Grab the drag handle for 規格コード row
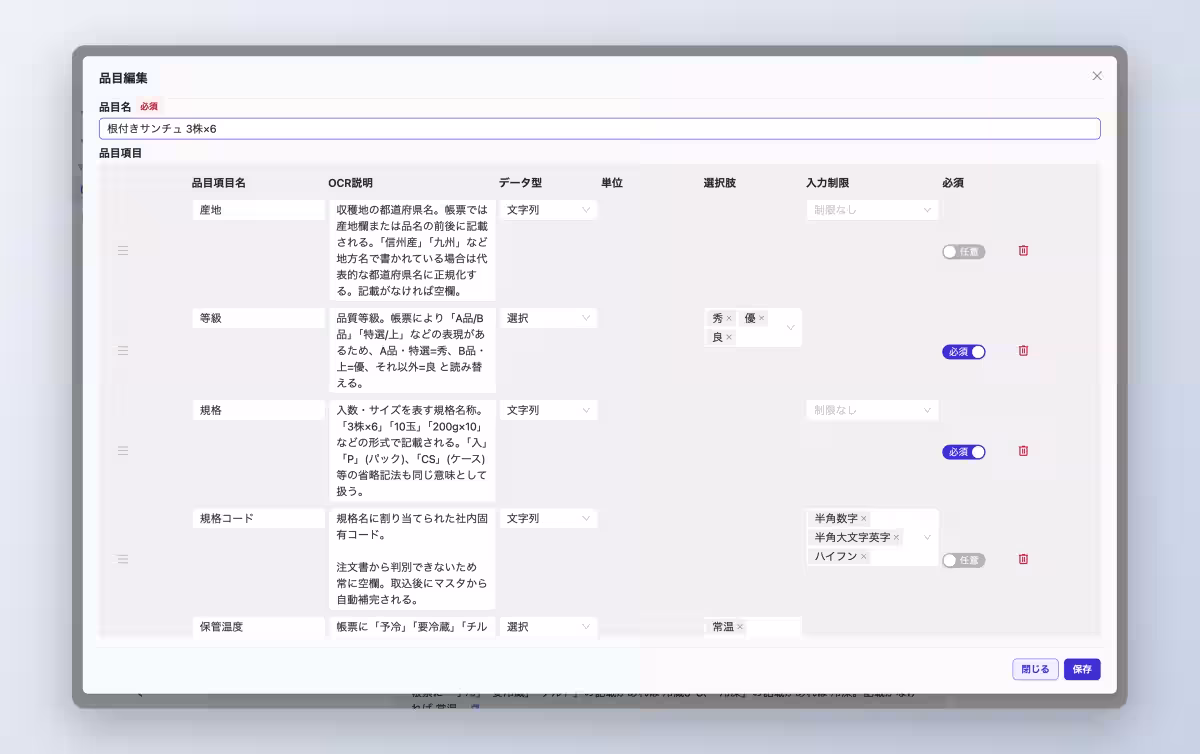 click(123, 559)
